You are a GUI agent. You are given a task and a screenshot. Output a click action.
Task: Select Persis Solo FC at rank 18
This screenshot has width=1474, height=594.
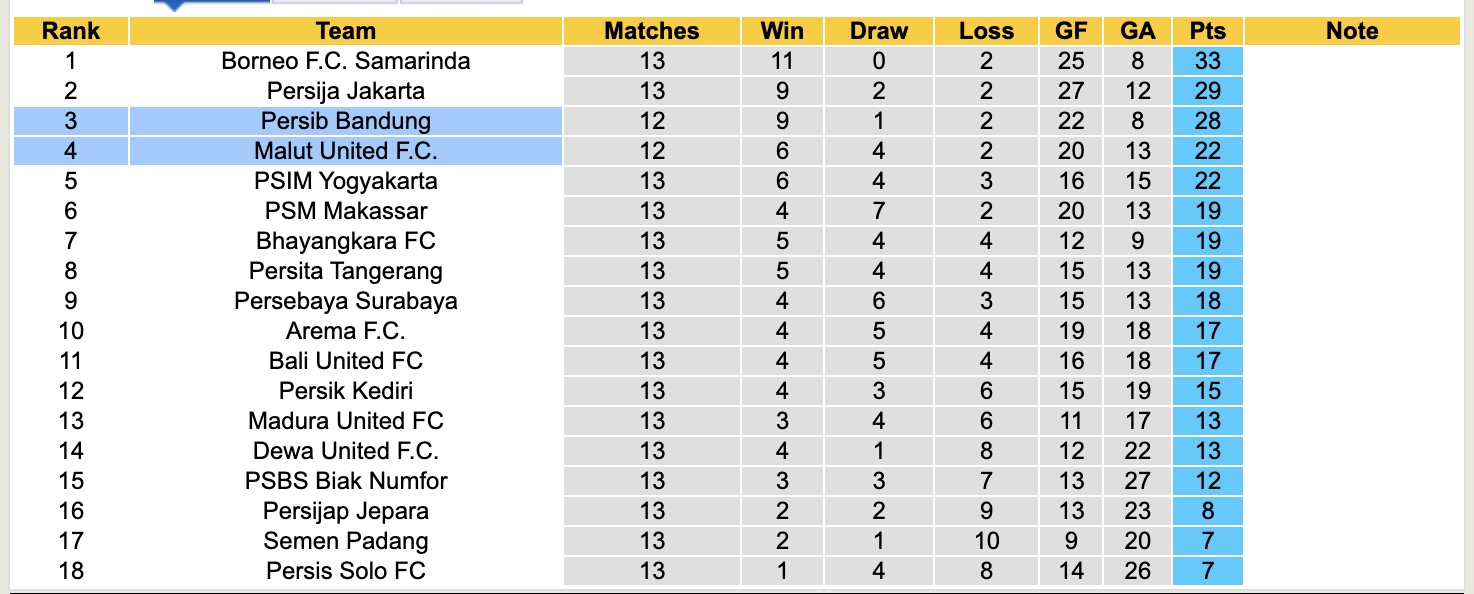point(345,571)
